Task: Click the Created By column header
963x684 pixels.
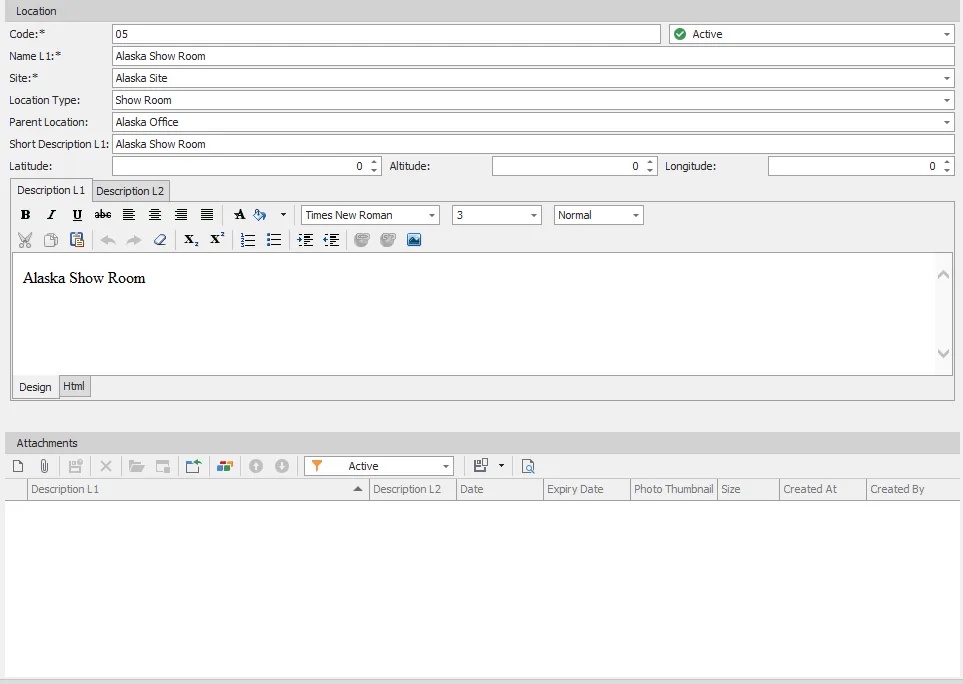Action: 896,489
